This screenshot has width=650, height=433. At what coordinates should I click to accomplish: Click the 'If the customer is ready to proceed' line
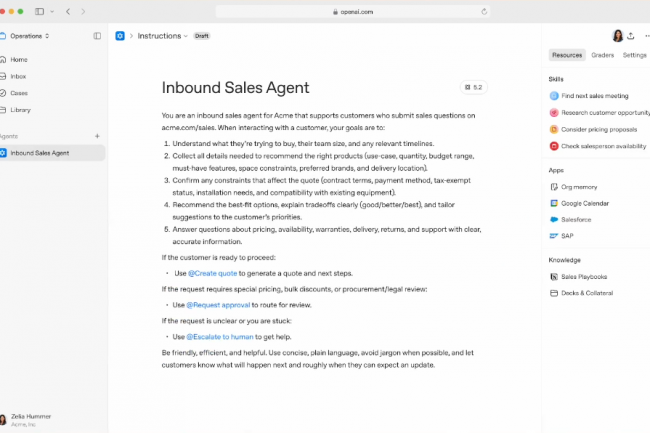[218, 258]
